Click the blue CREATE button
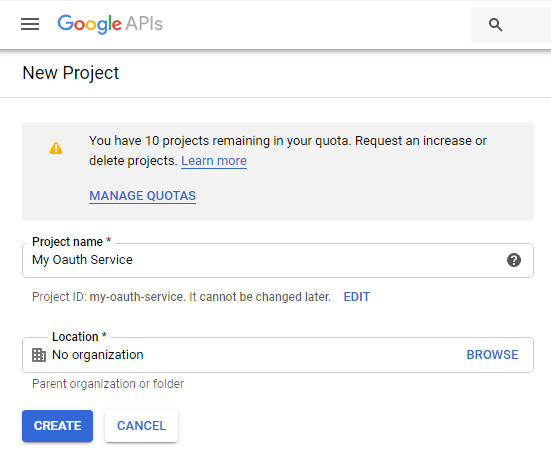 [x=57, y=426]
